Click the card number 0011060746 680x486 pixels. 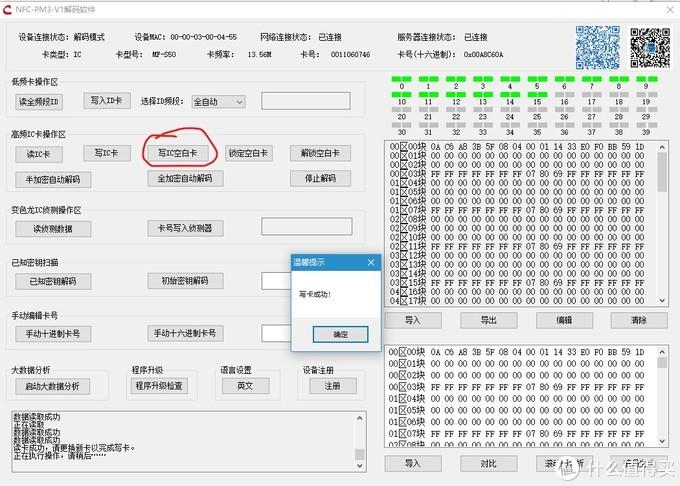(x=350, y=55)
